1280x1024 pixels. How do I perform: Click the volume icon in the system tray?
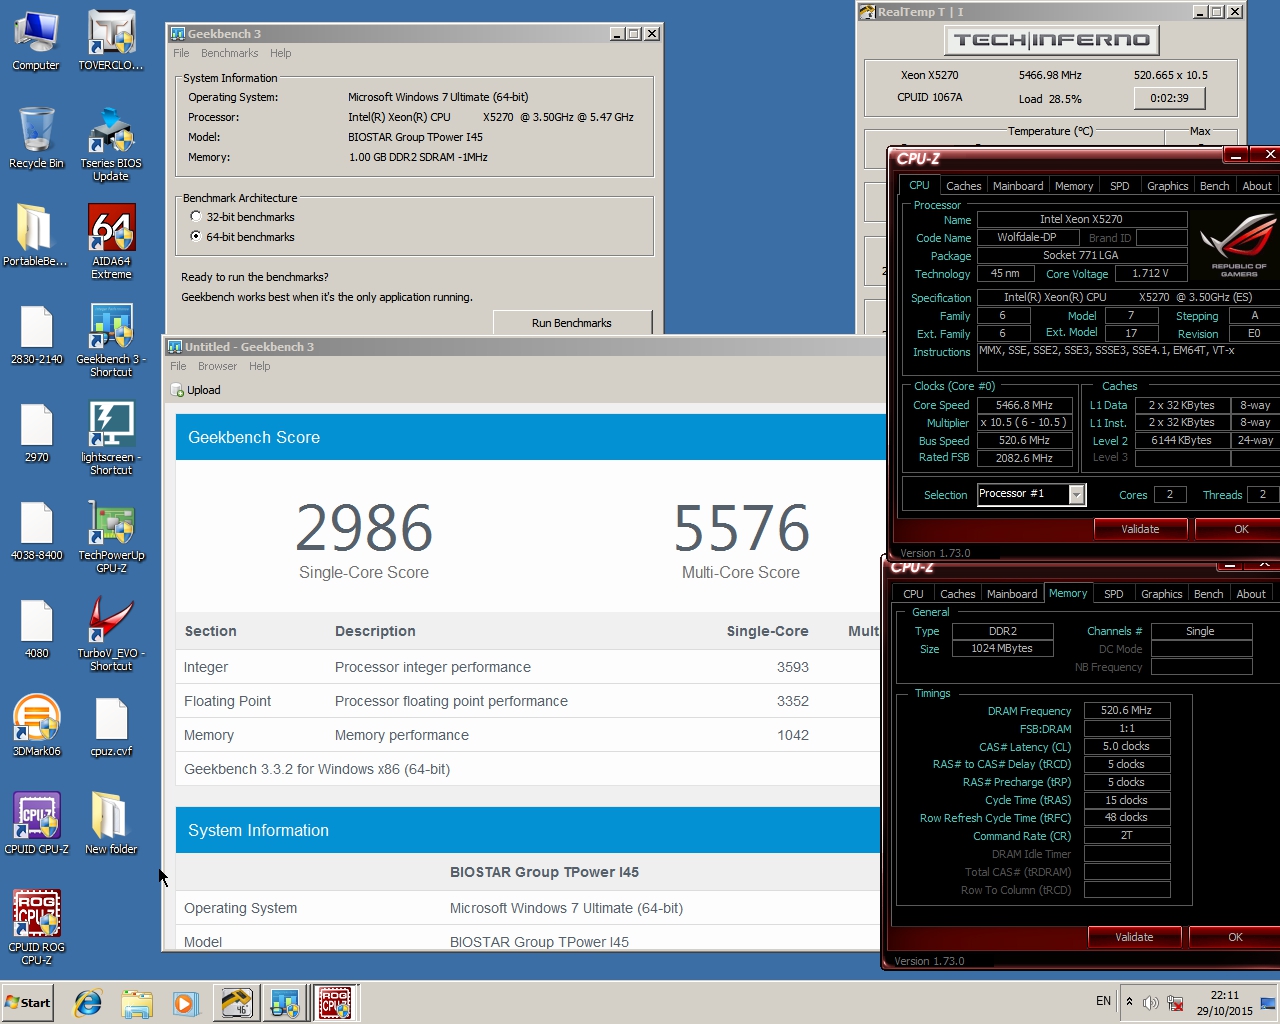1150,1003
